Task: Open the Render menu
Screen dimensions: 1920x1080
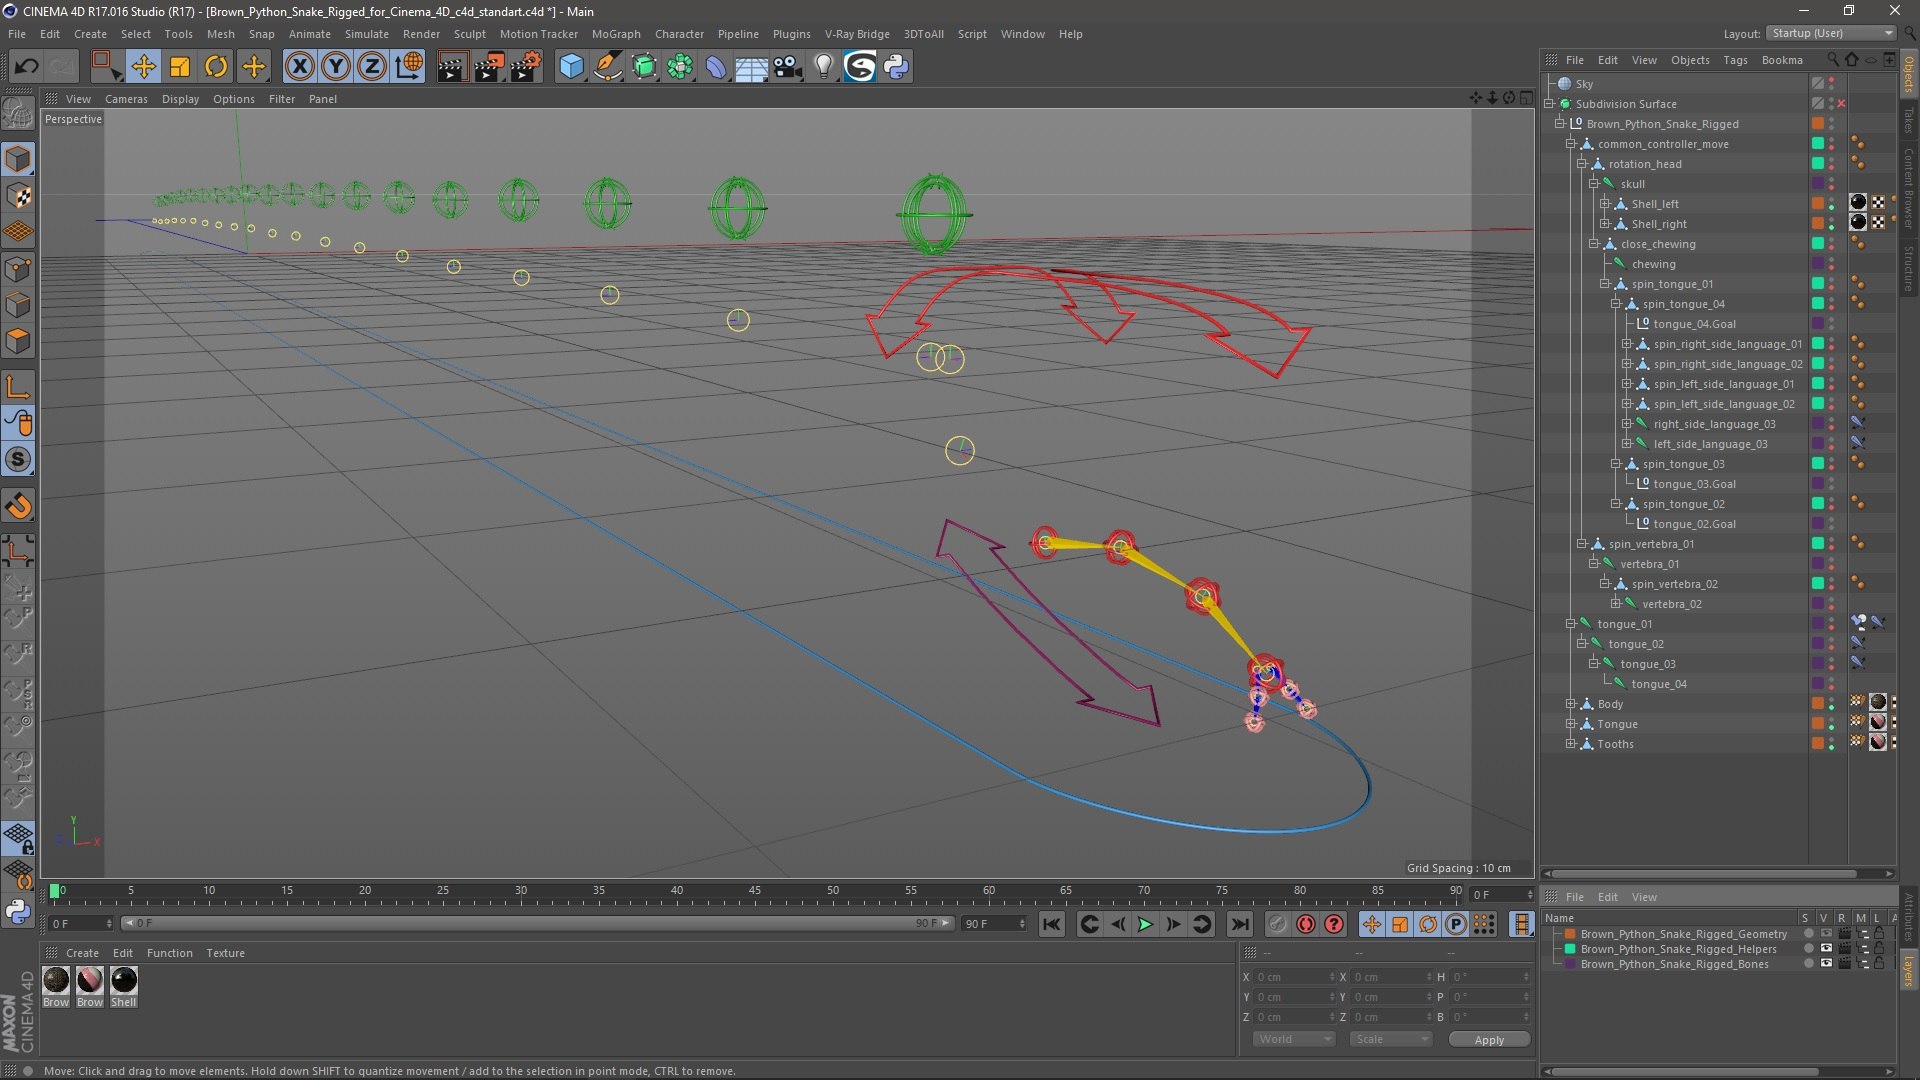Action: click(421, 34)
